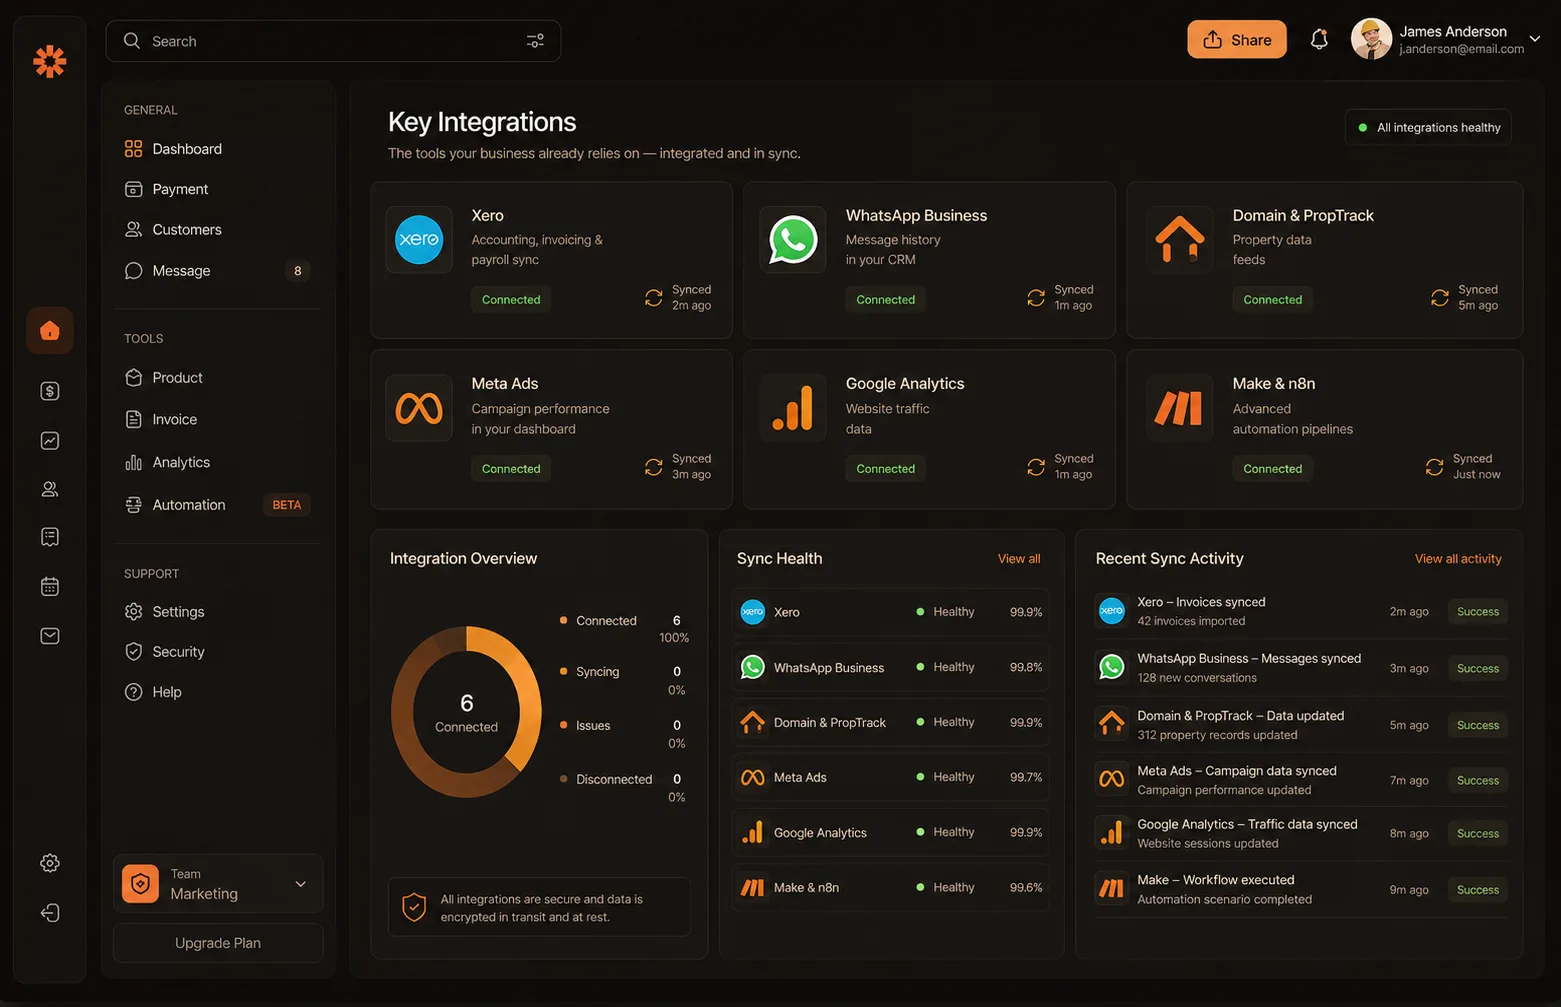The height and width of the screenshot is (1007, 1561).
Task: Open 'Make – Workflow executed' activity entry
Action: tap(1300, 889)
